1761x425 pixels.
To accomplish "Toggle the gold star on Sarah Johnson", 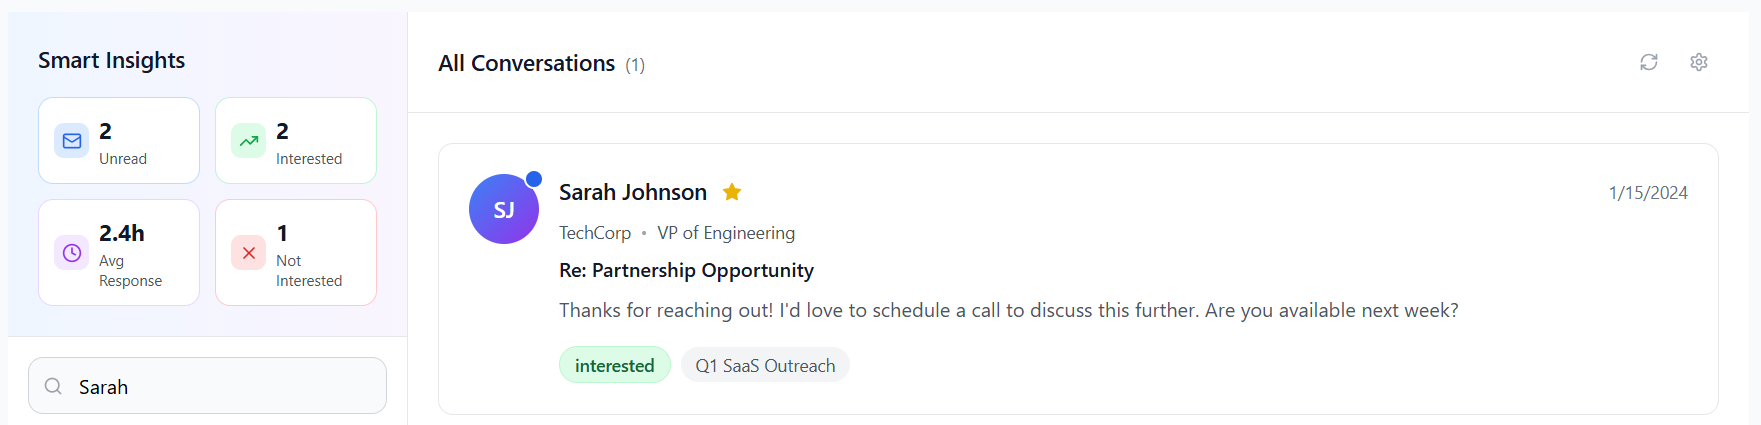I will [x=732, y=191].
